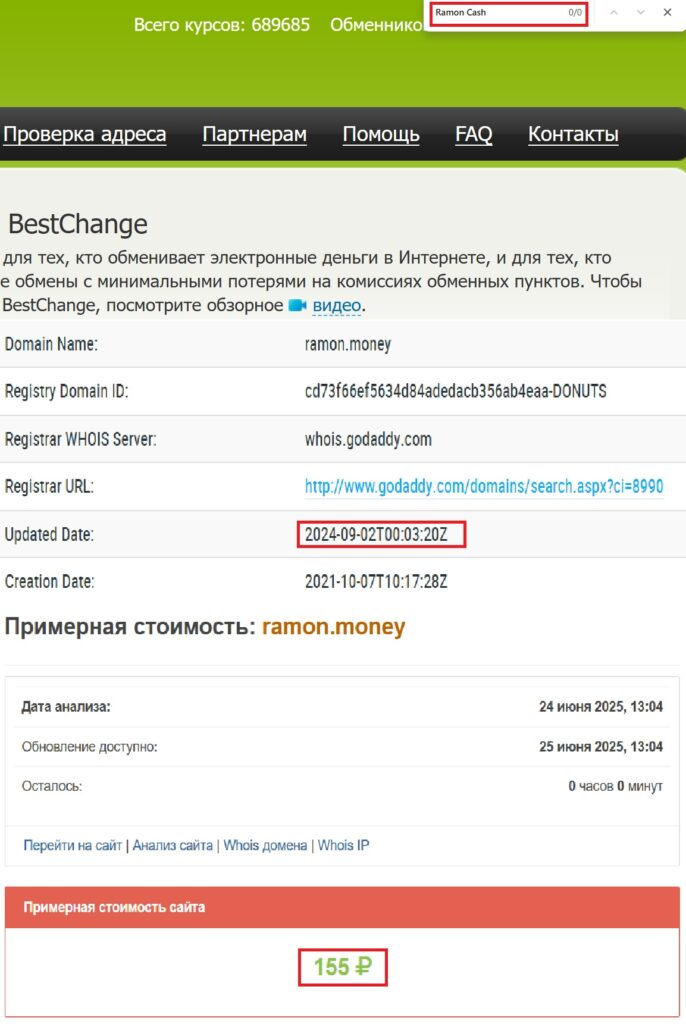Image resolution: width=686 pixels, height=1024 pixels.
Task: Go to previous find result arrow
Action: click(x=613, y=12)
